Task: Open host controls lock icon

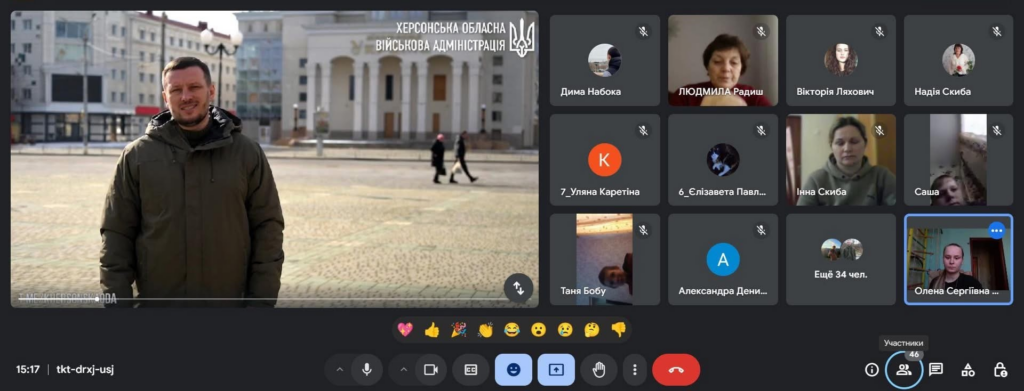Action: click(1000, 369)
